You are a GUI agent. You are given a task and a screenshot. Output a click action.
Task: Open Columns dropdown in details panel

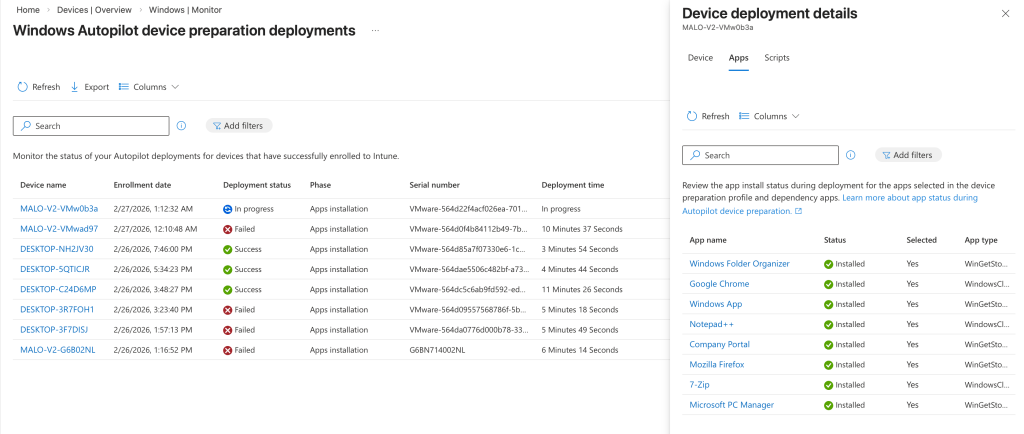[769, 116]
